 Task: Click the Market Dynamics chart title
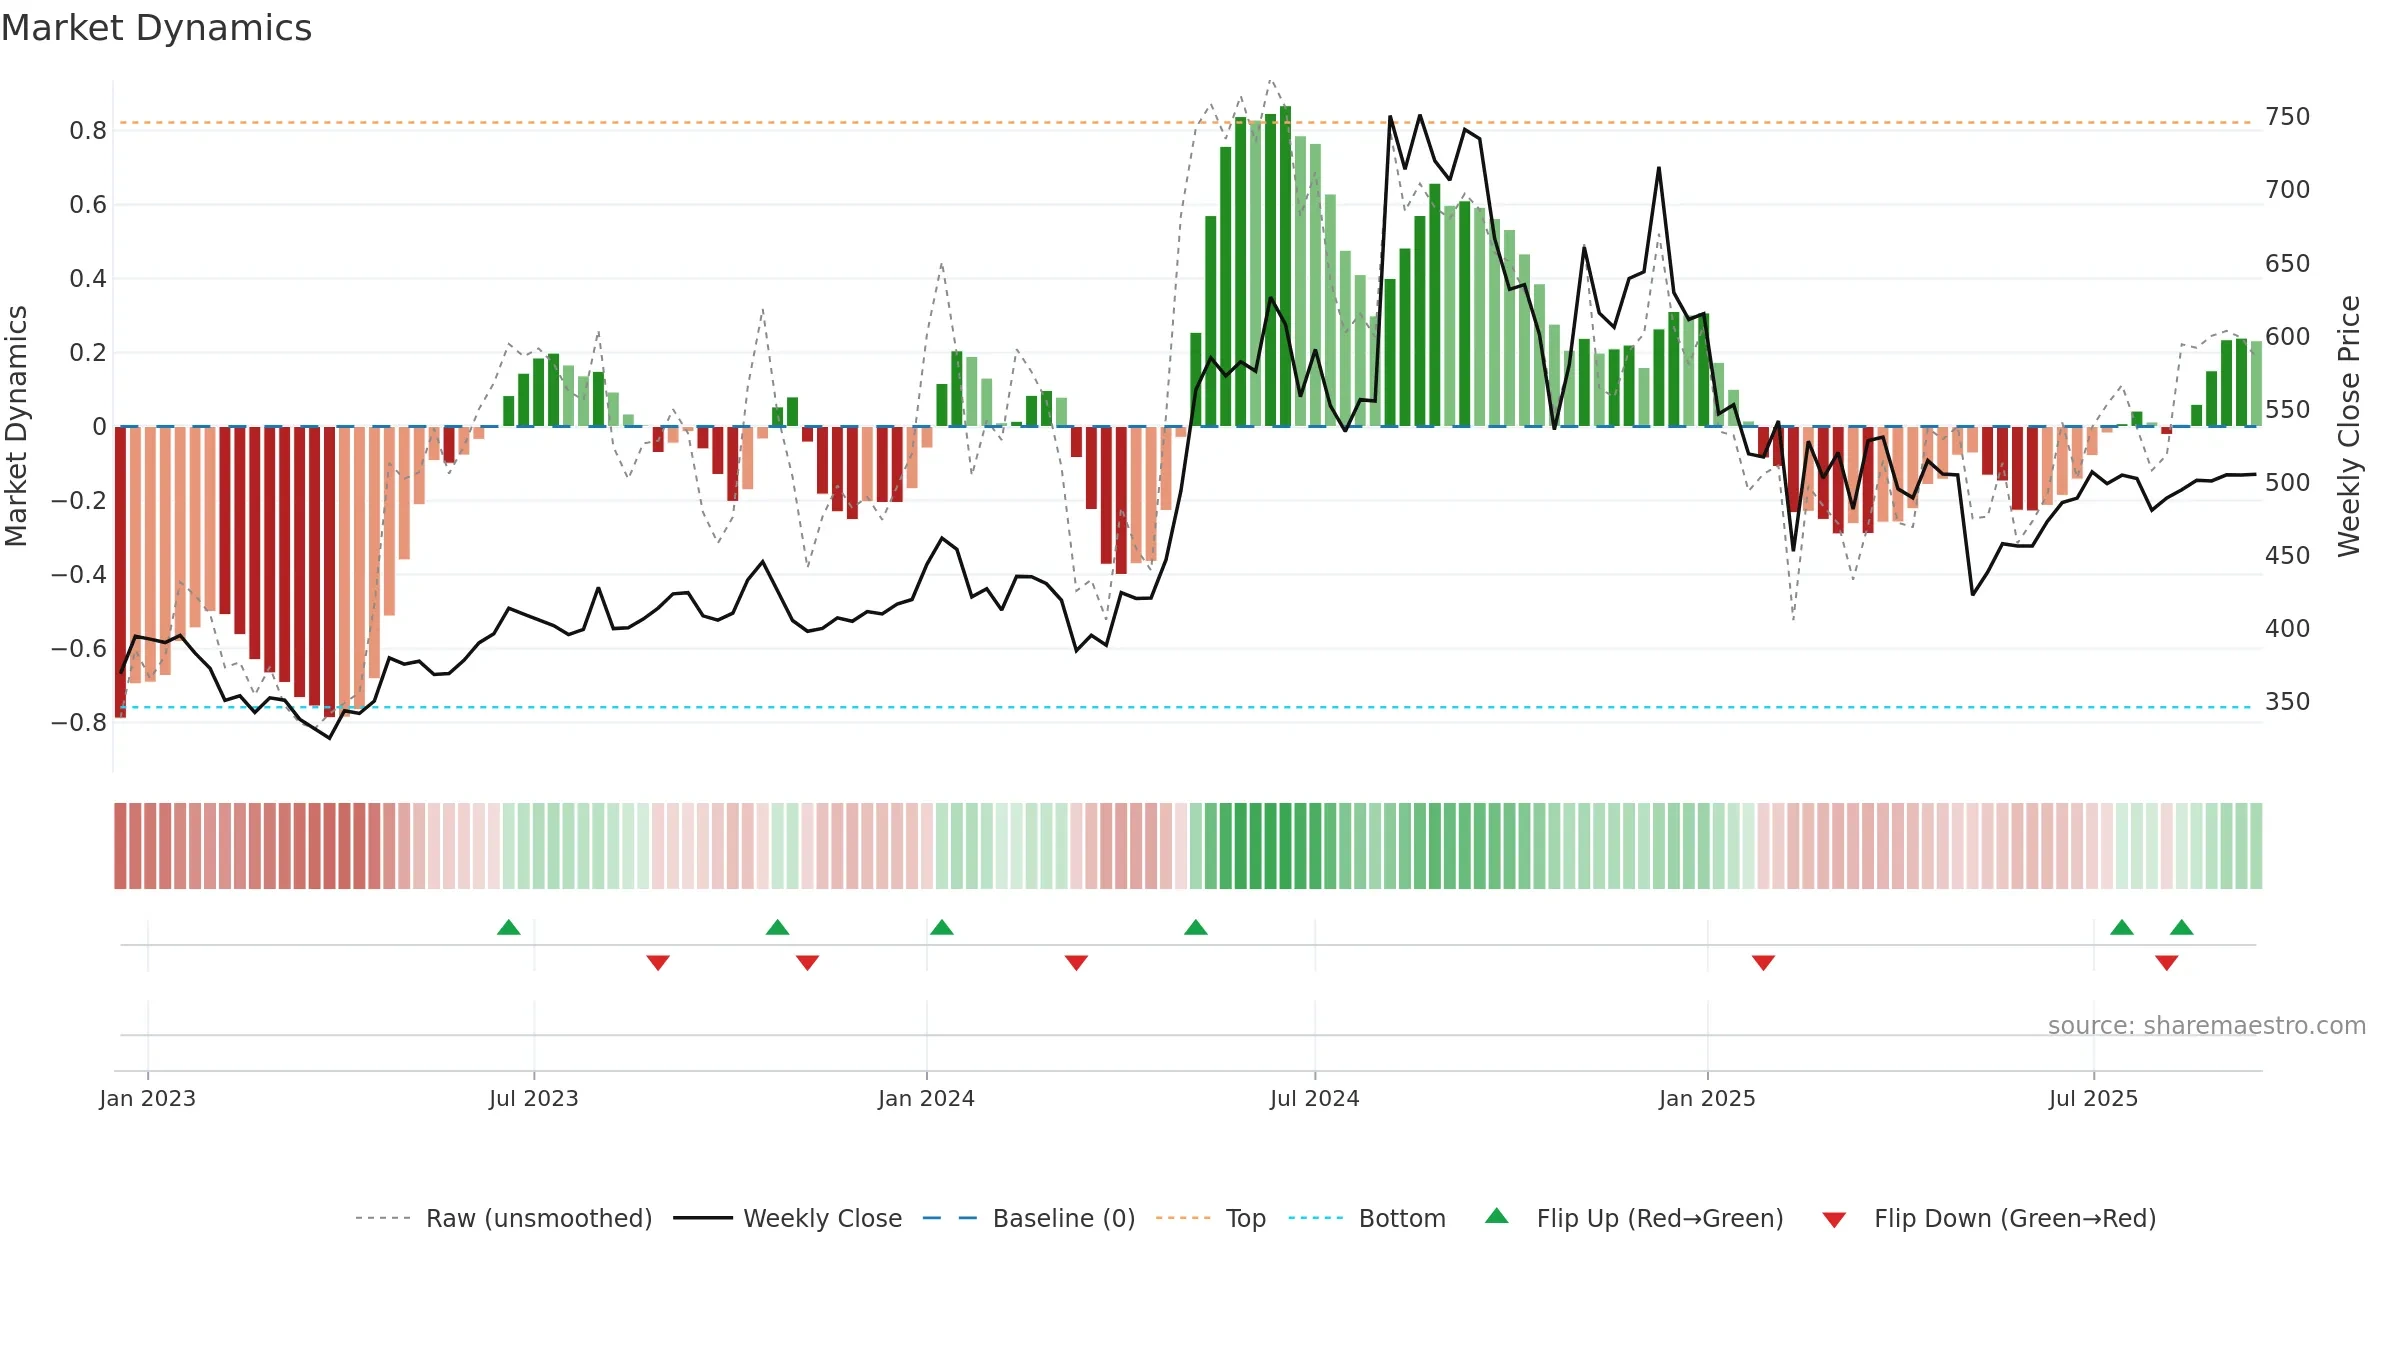click(x=157, y=28)
